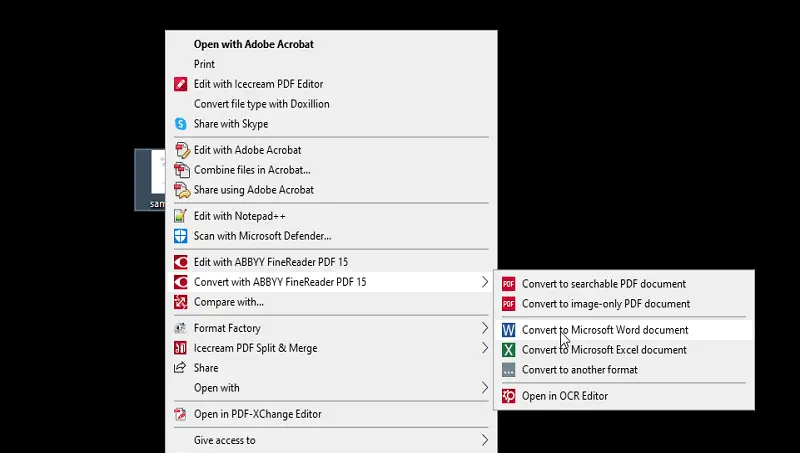
Task: Choose Convert to Microsoft Word document
Action: [624, 330]
